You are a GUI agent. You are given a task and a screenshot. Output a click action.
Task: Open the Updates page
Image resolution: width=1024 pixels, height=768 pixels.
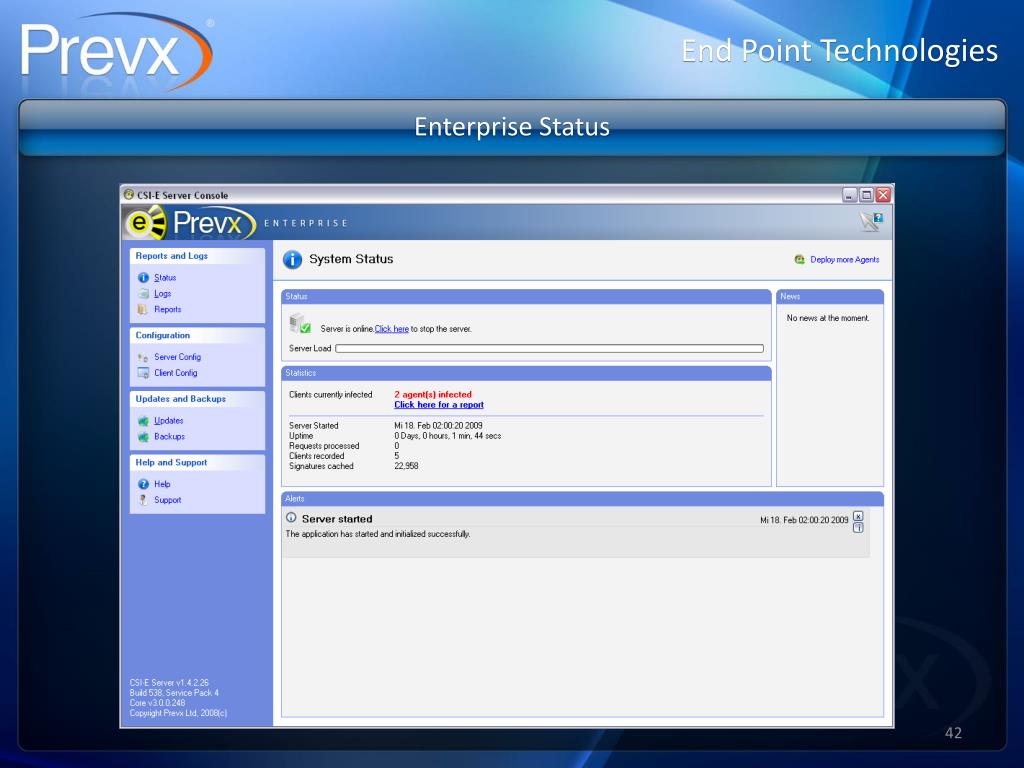click(168, 421)
